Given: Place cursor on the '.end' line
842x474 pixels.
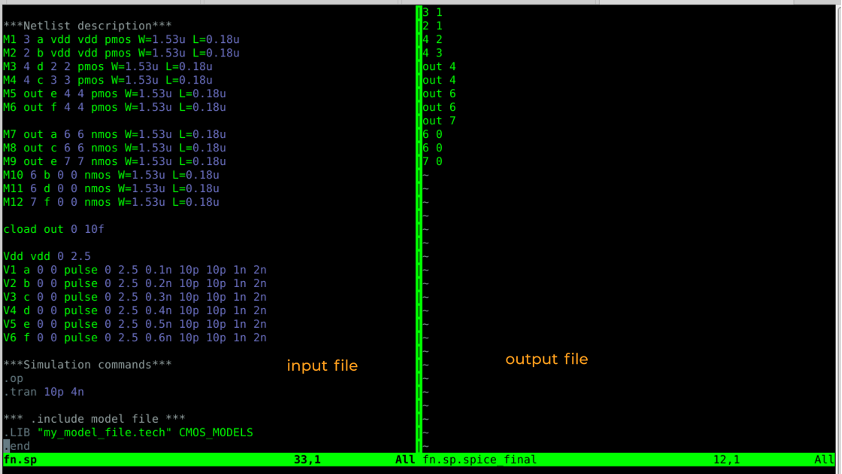Looking at the screenshot, I should click(x=17, y=446).
